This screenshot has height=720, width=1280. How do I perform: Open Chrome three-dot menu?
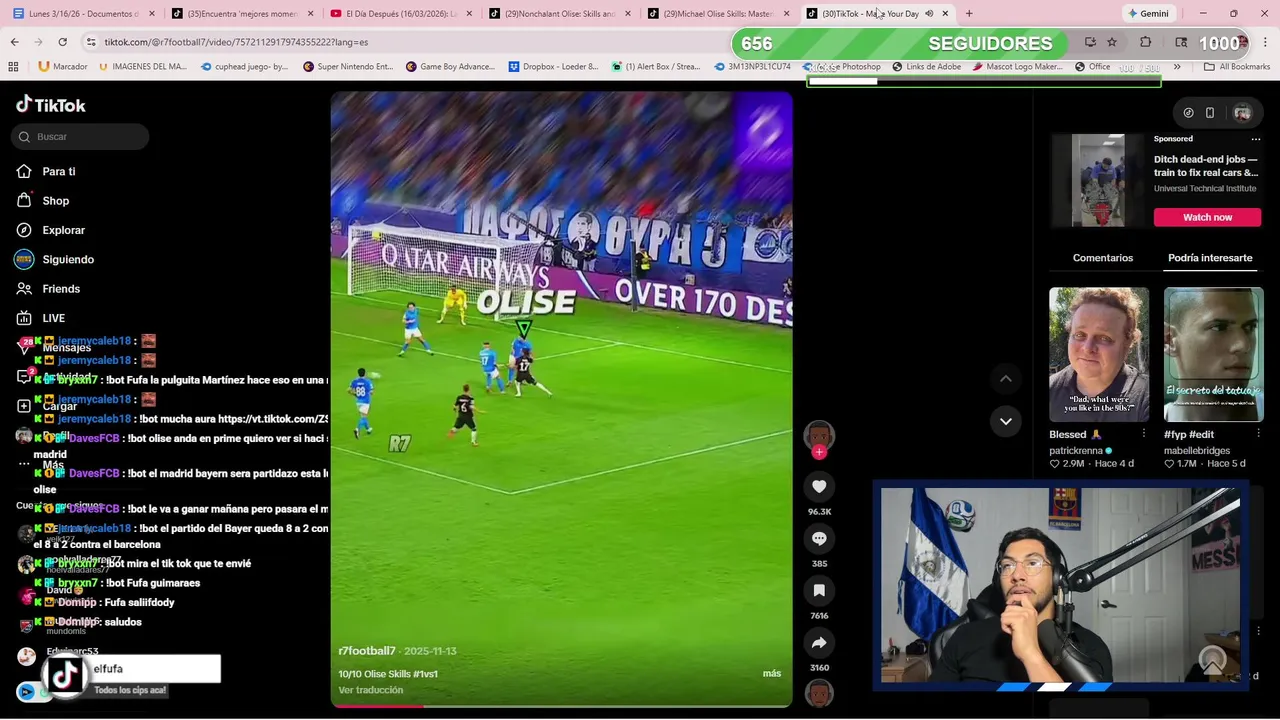coord(1265,42)
